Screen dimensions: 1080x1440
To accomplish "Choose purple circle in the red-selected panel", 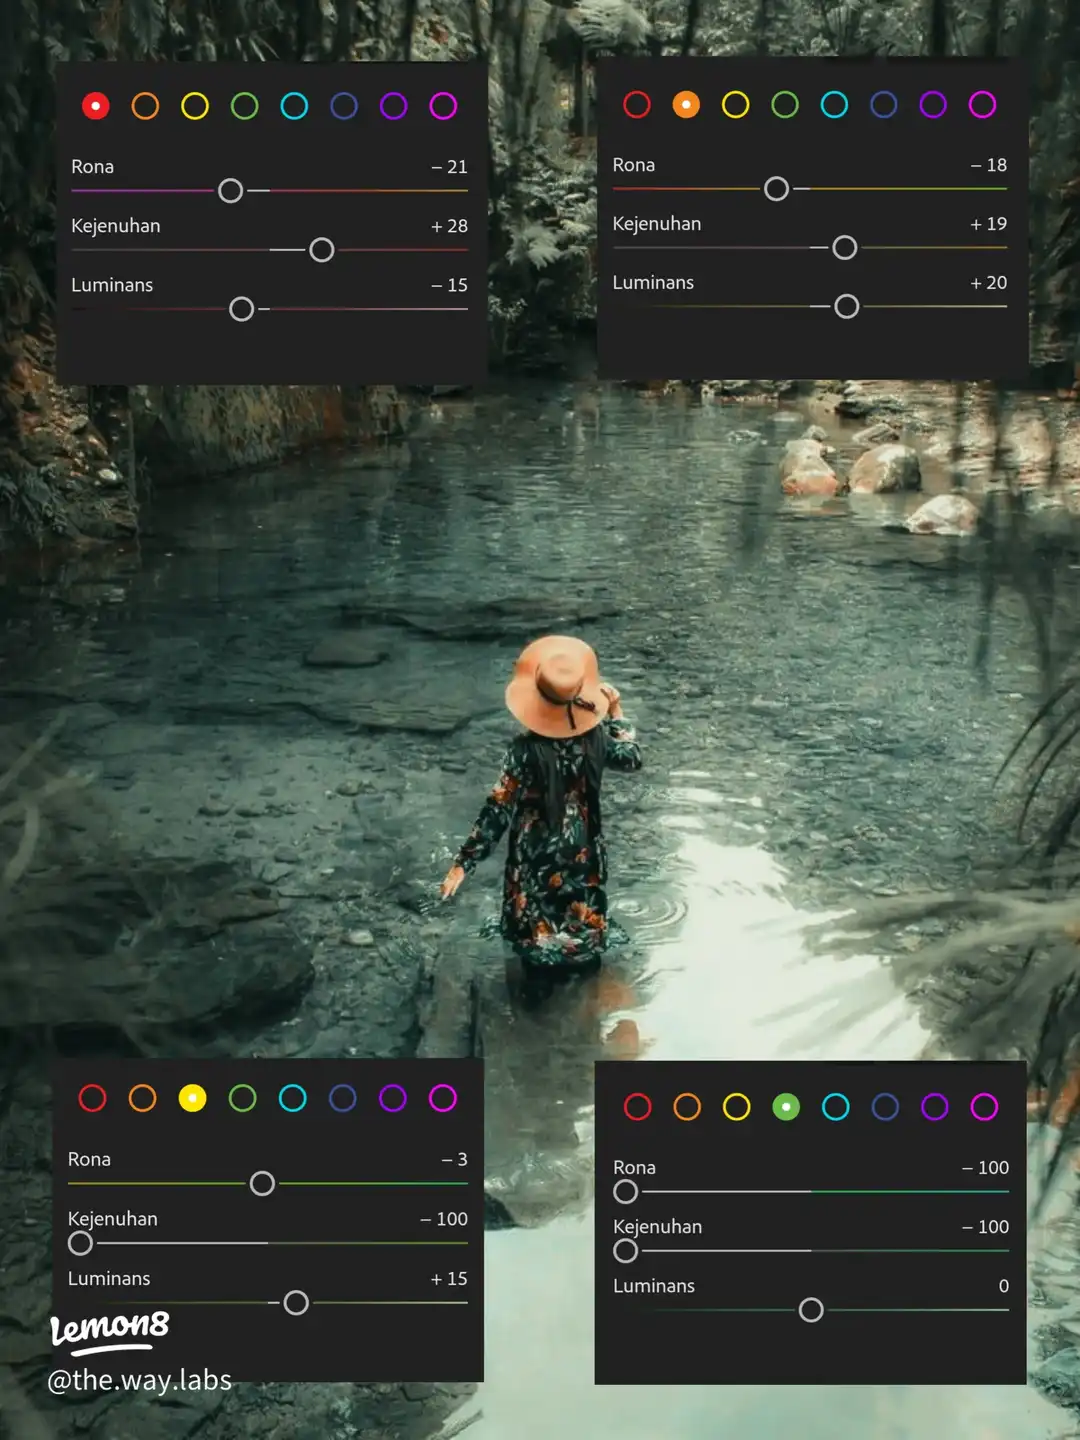I will click(x=393, y=106).
